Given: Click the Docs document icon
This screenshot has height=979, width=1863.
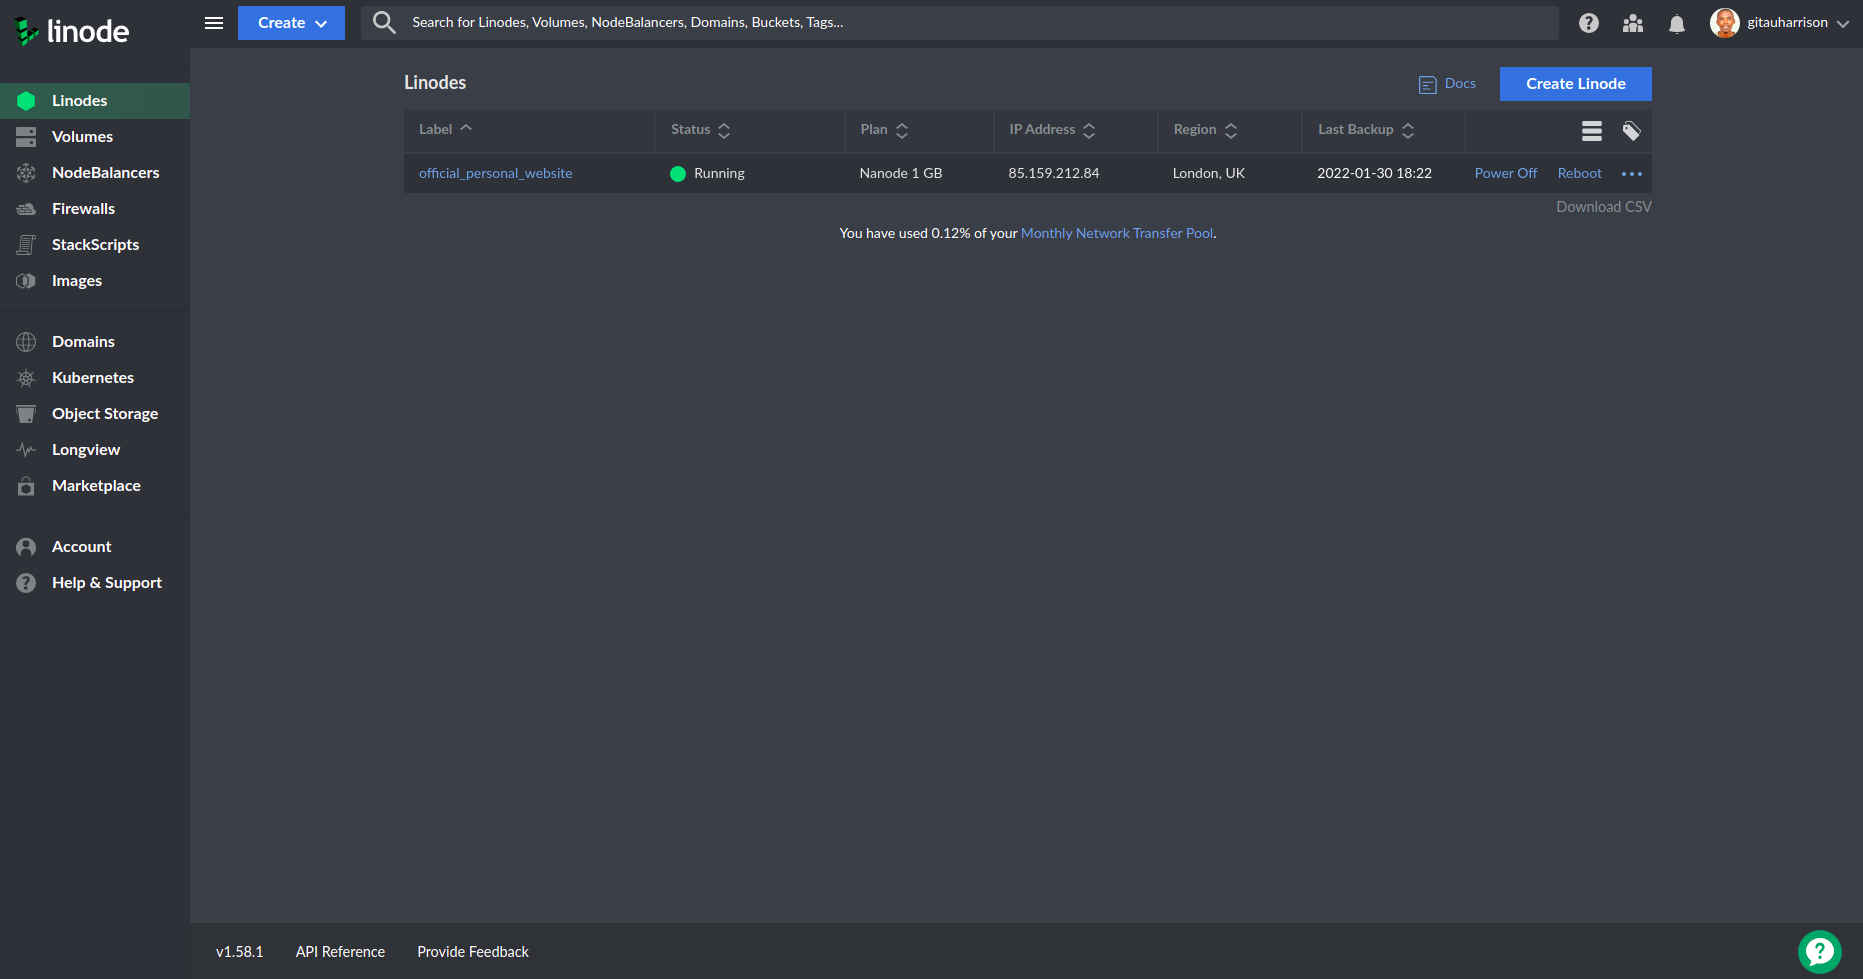Looking at the screenshot, I should click(x=1428, y=85).
